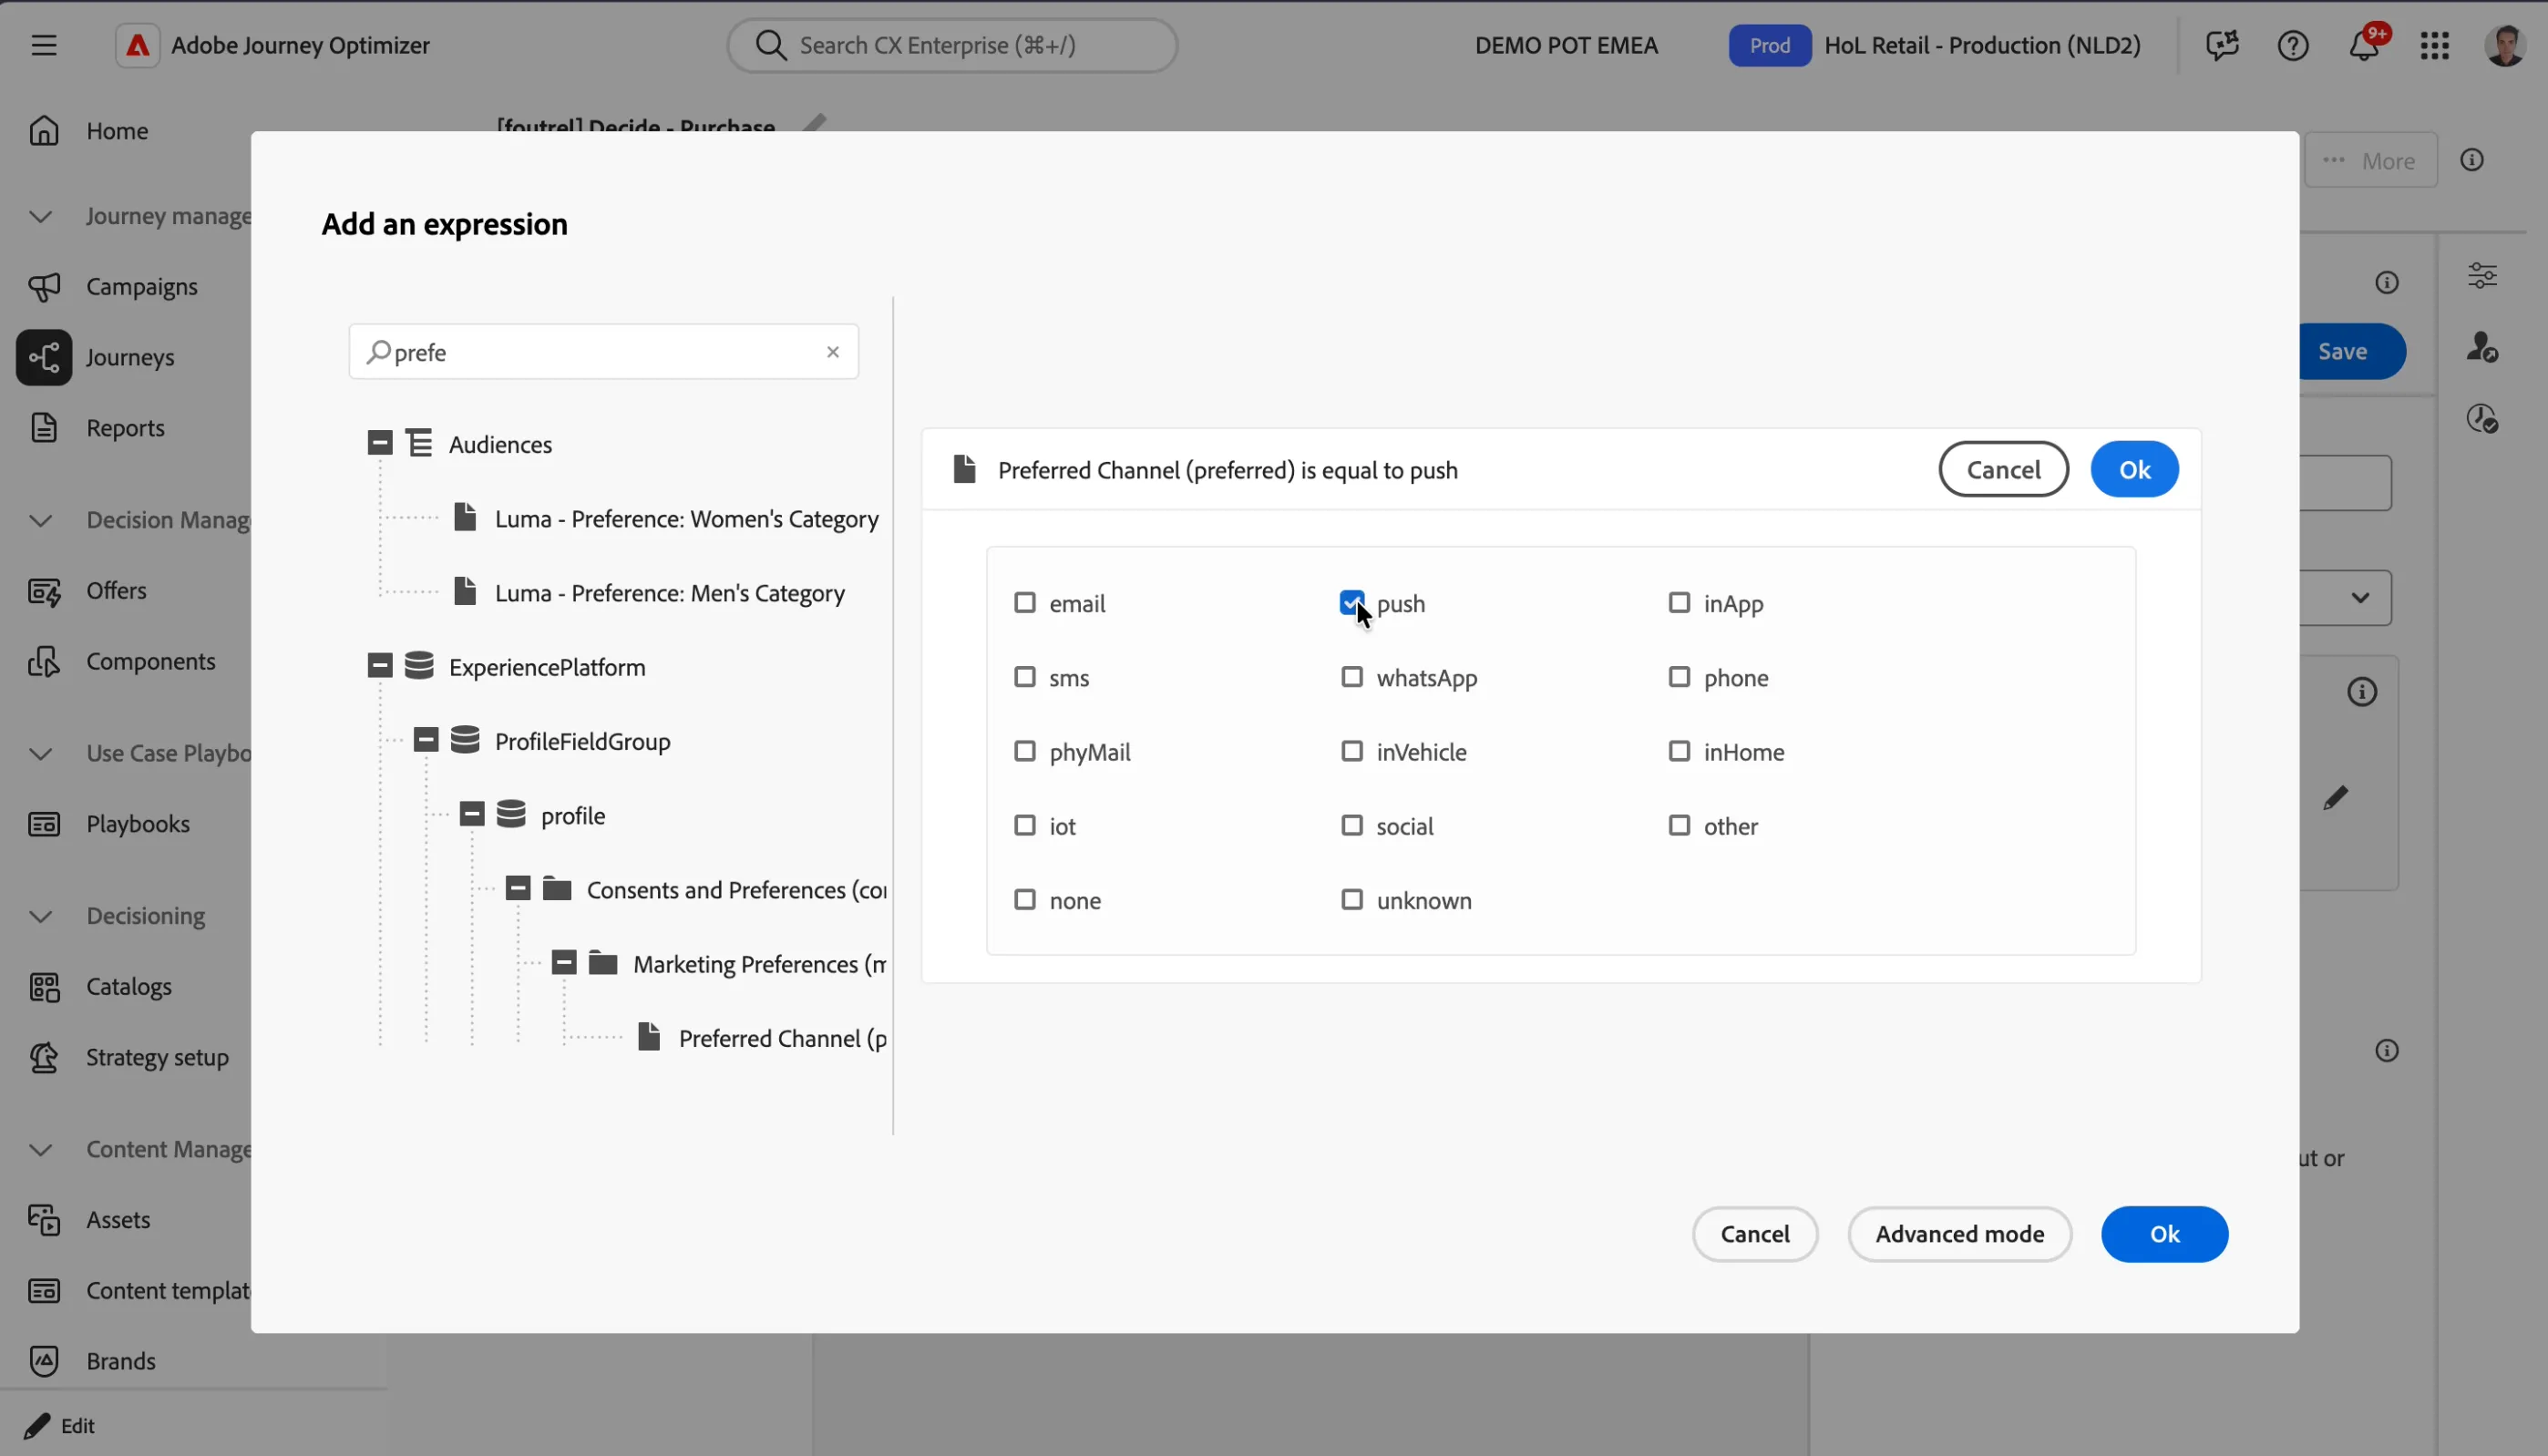Click the Journeys sidebar icon
This screenshot has width=2548, height=1456.
pyautogui.click(x=44, y=357)
